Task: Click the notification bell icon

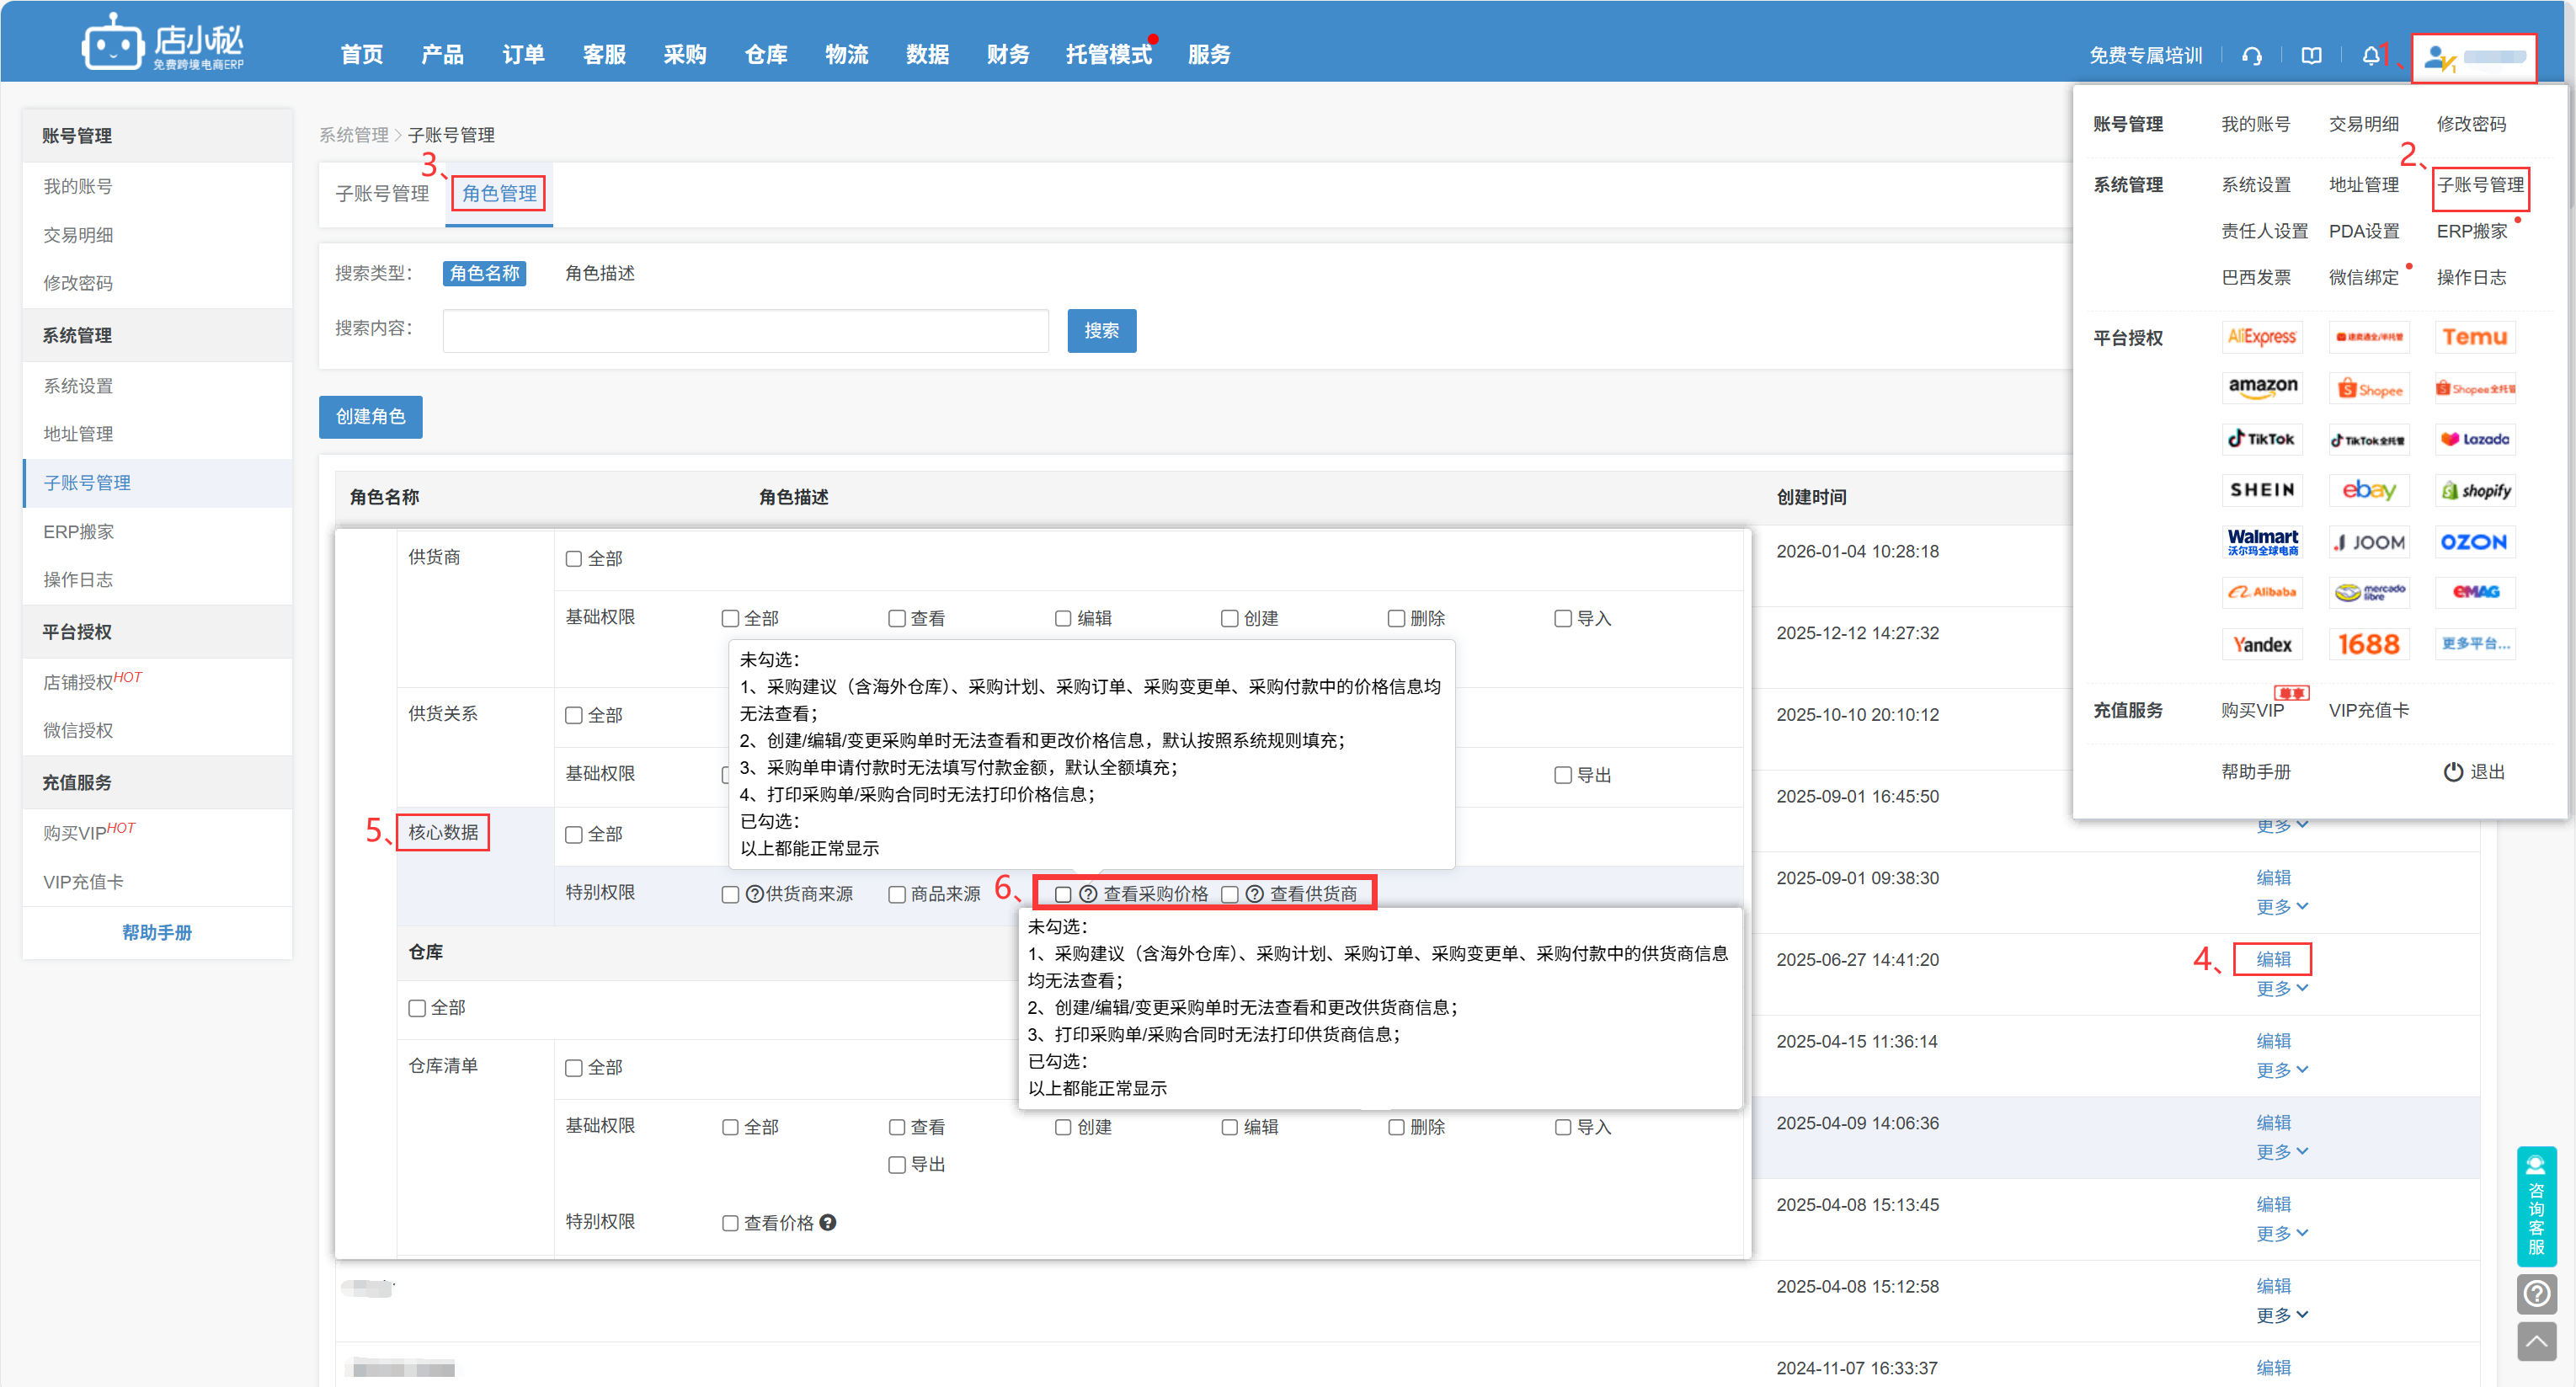Action: (x=2370, y=56)
